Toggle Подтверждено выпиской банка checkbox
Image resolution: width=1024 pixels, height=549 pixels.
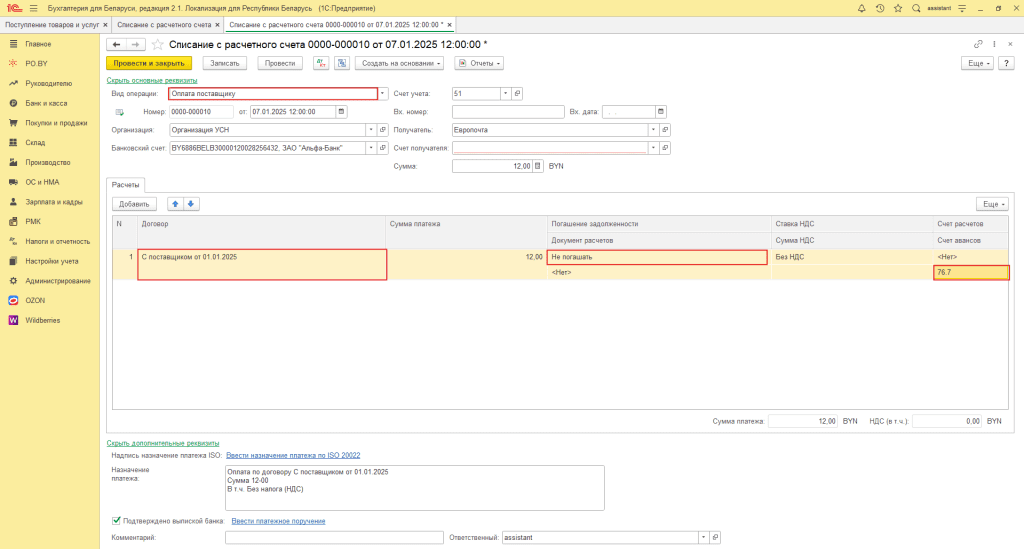click(x=116, y=520)
